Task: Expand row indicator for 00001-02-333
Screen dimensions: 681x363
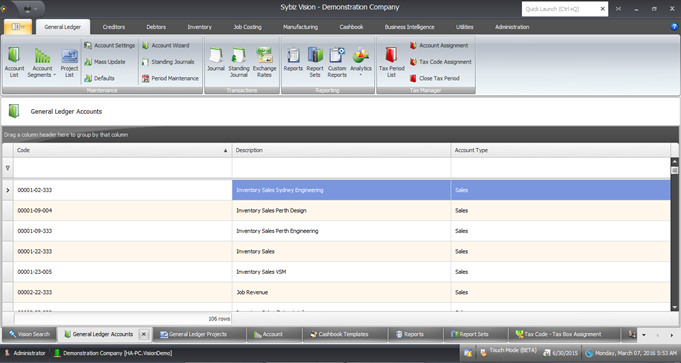Action: pyautogui.click(x=8, y=190)
